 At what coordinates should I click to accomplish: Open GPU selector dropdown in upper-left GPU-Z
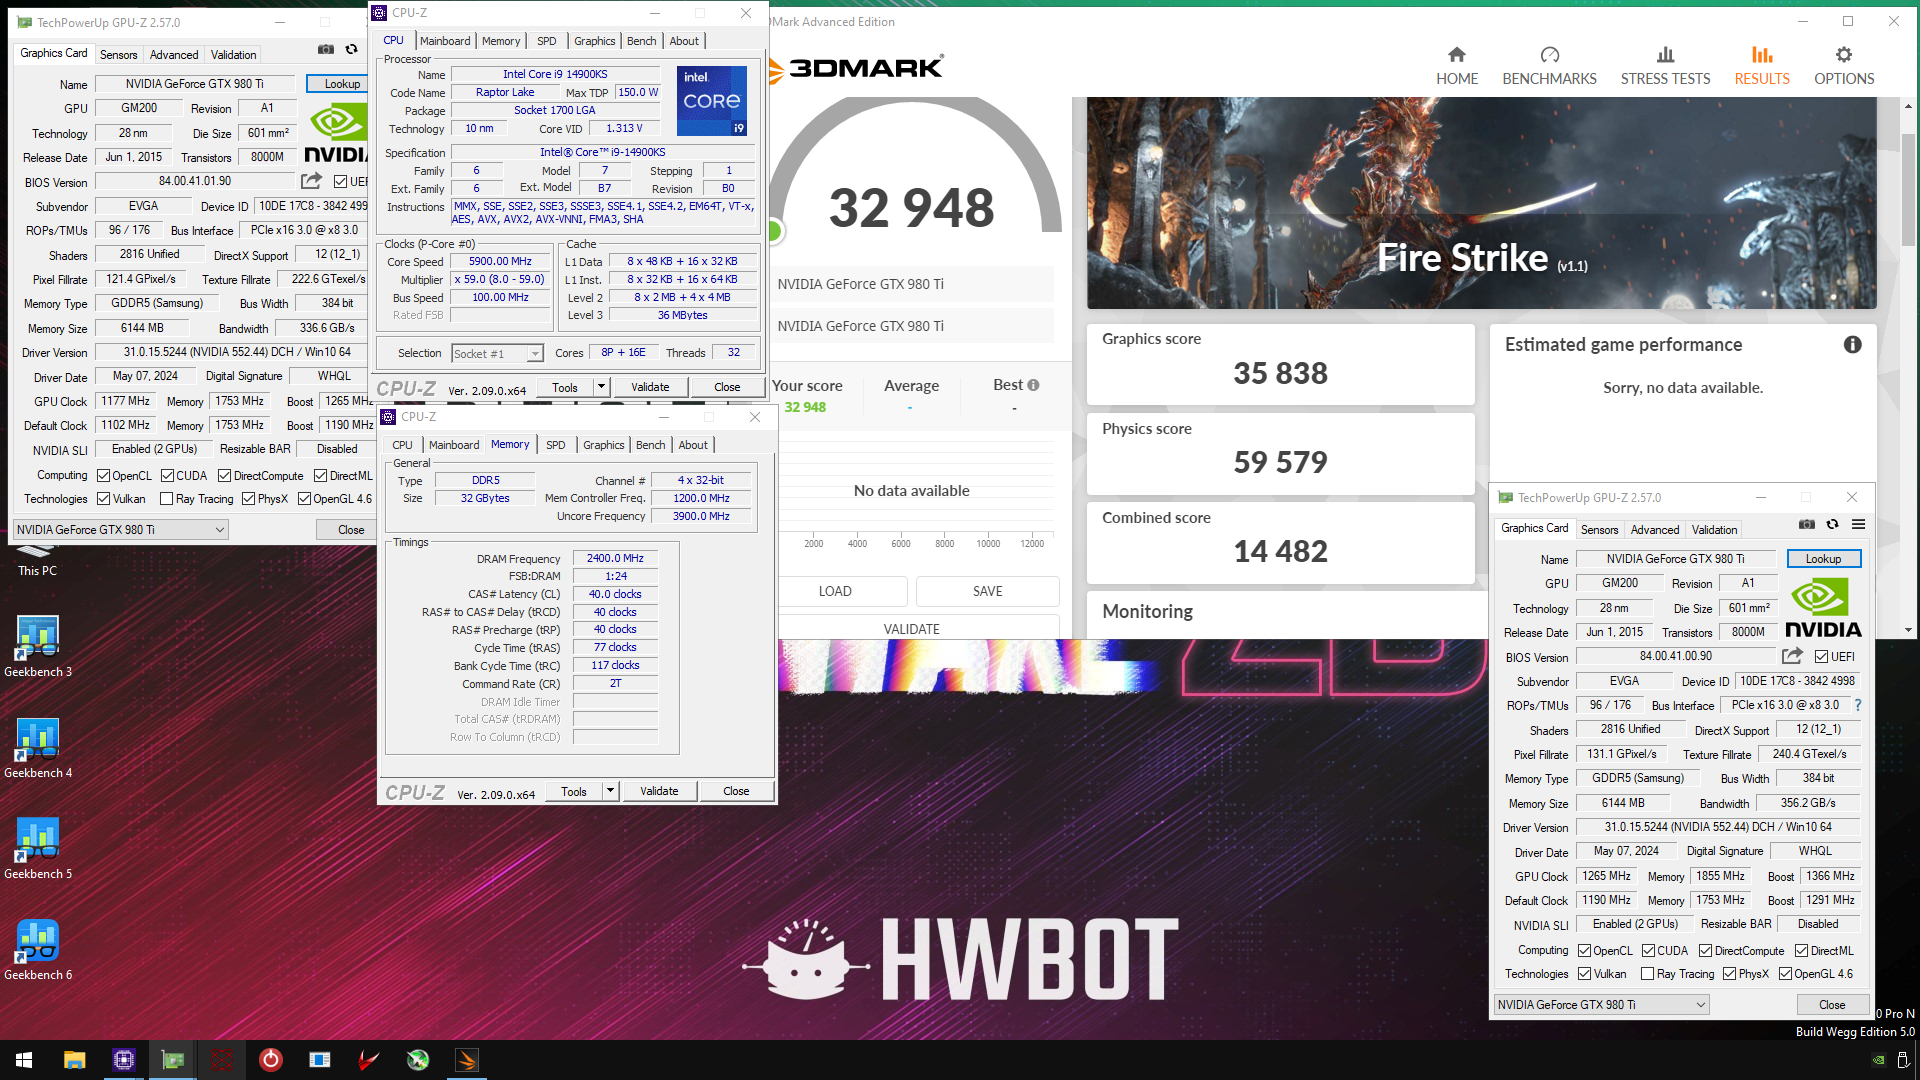120,530
